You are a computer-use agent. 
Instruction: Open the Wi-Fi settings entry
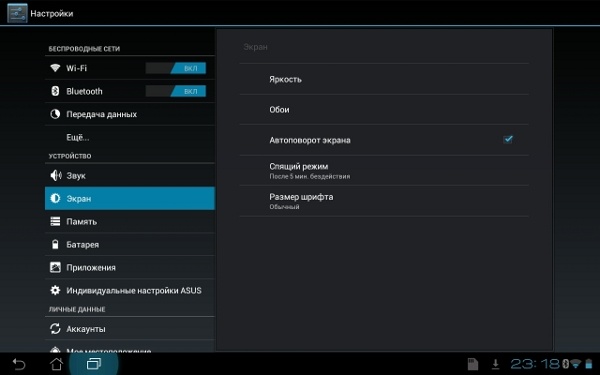[130, 68]
